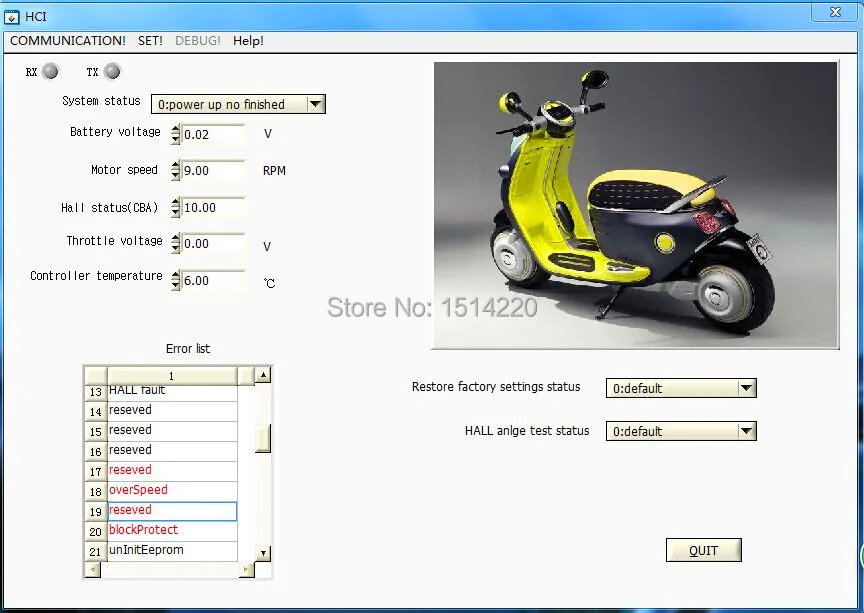The width and height of the screenshot is (864, 613).
Task: Open Restore factory settings status dropdown arrow
Action: [747, 388]
